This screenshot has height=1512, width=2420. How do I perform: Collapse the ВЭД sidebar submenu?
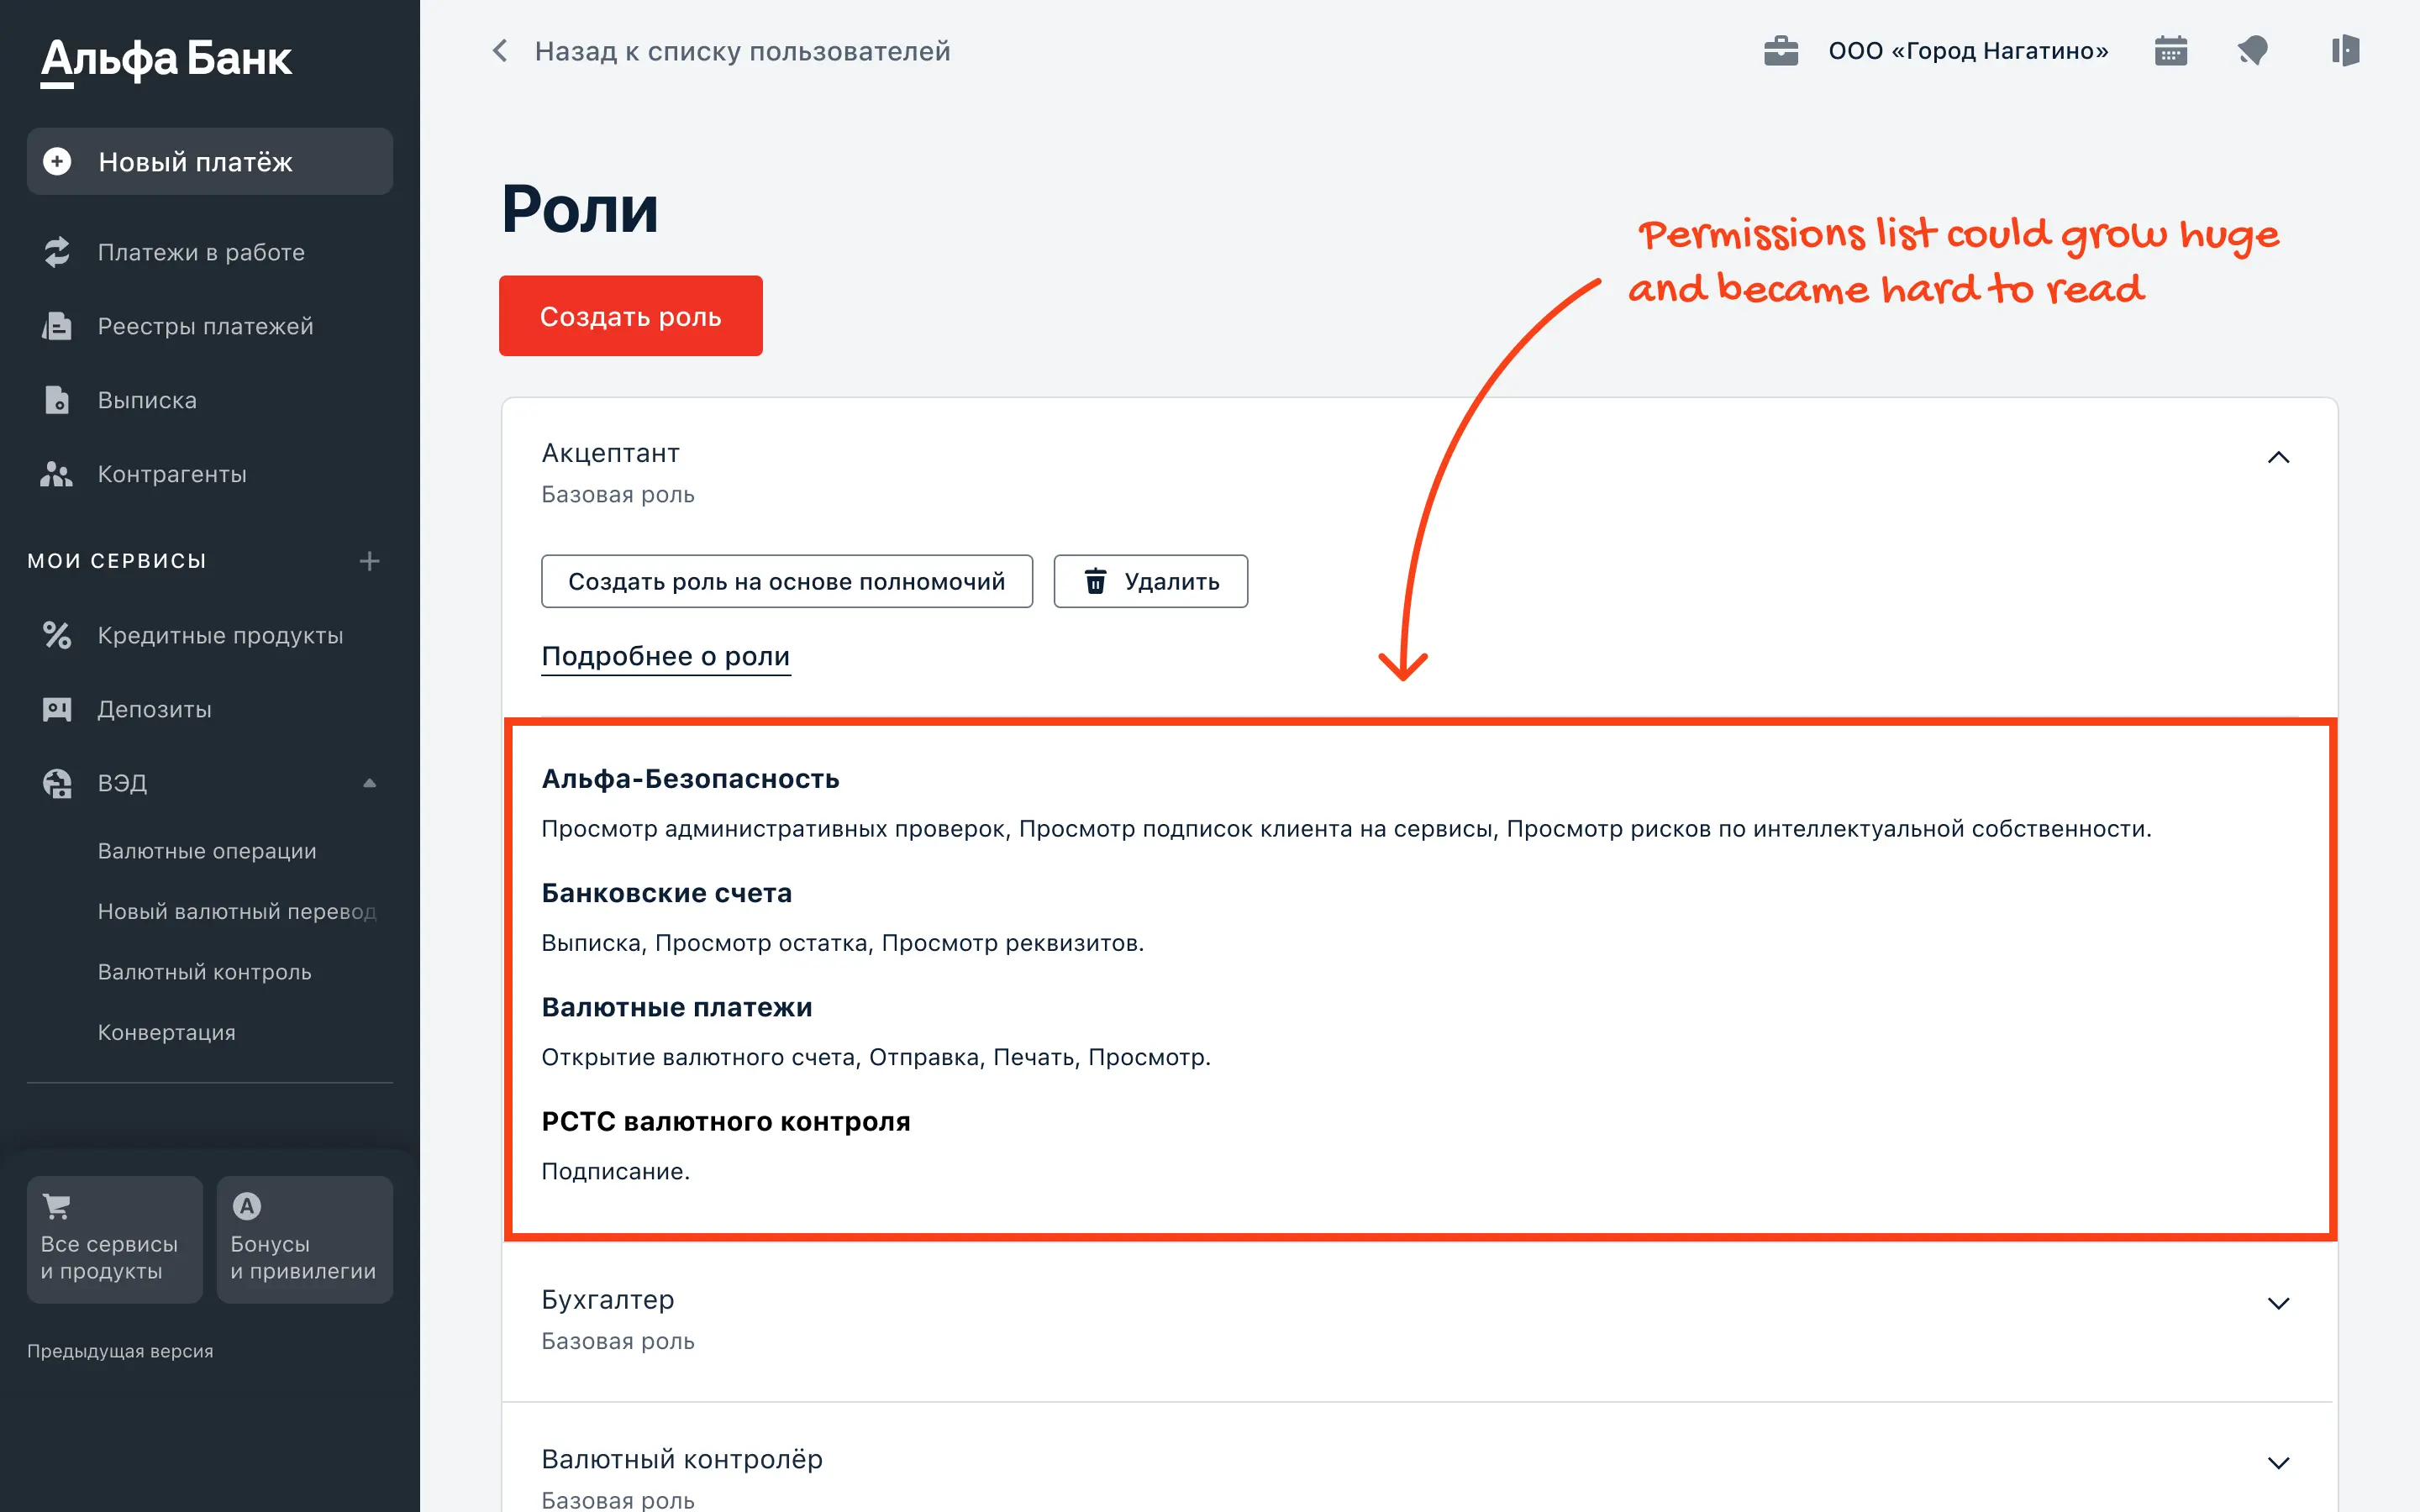point(369,783)
